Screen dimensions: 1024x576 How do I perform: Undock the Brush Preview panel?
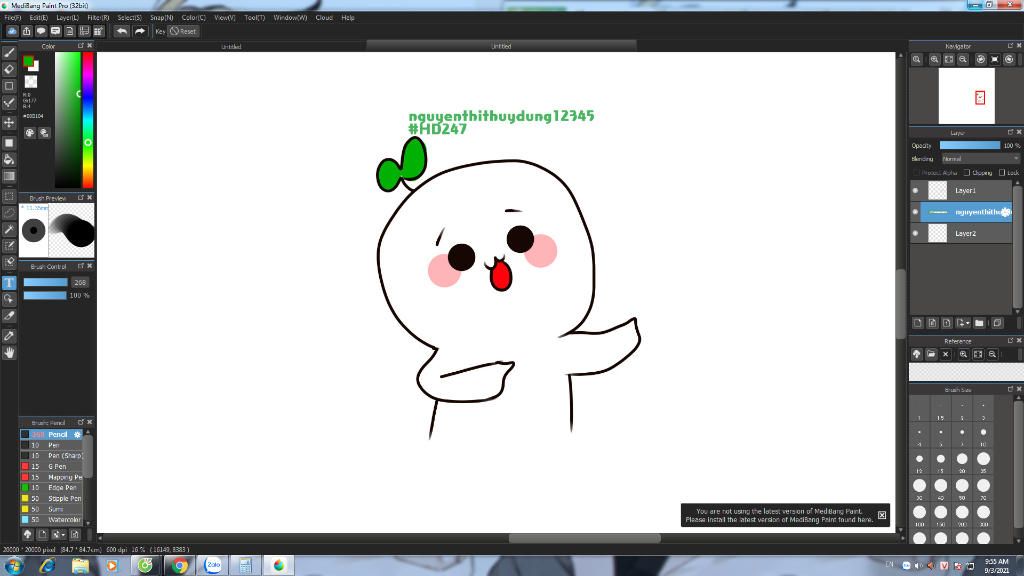tap(80, 197)
